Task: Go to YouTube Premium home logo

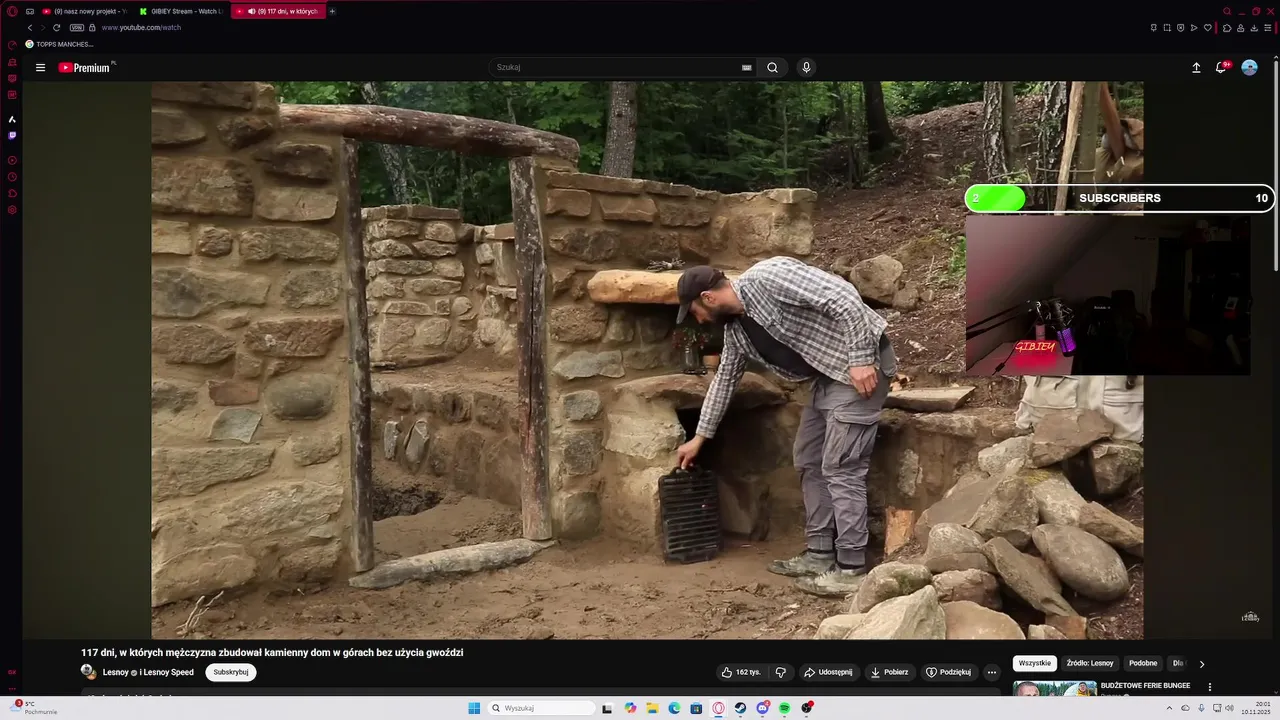Action: pyautogui.click(x=86, y=68)
